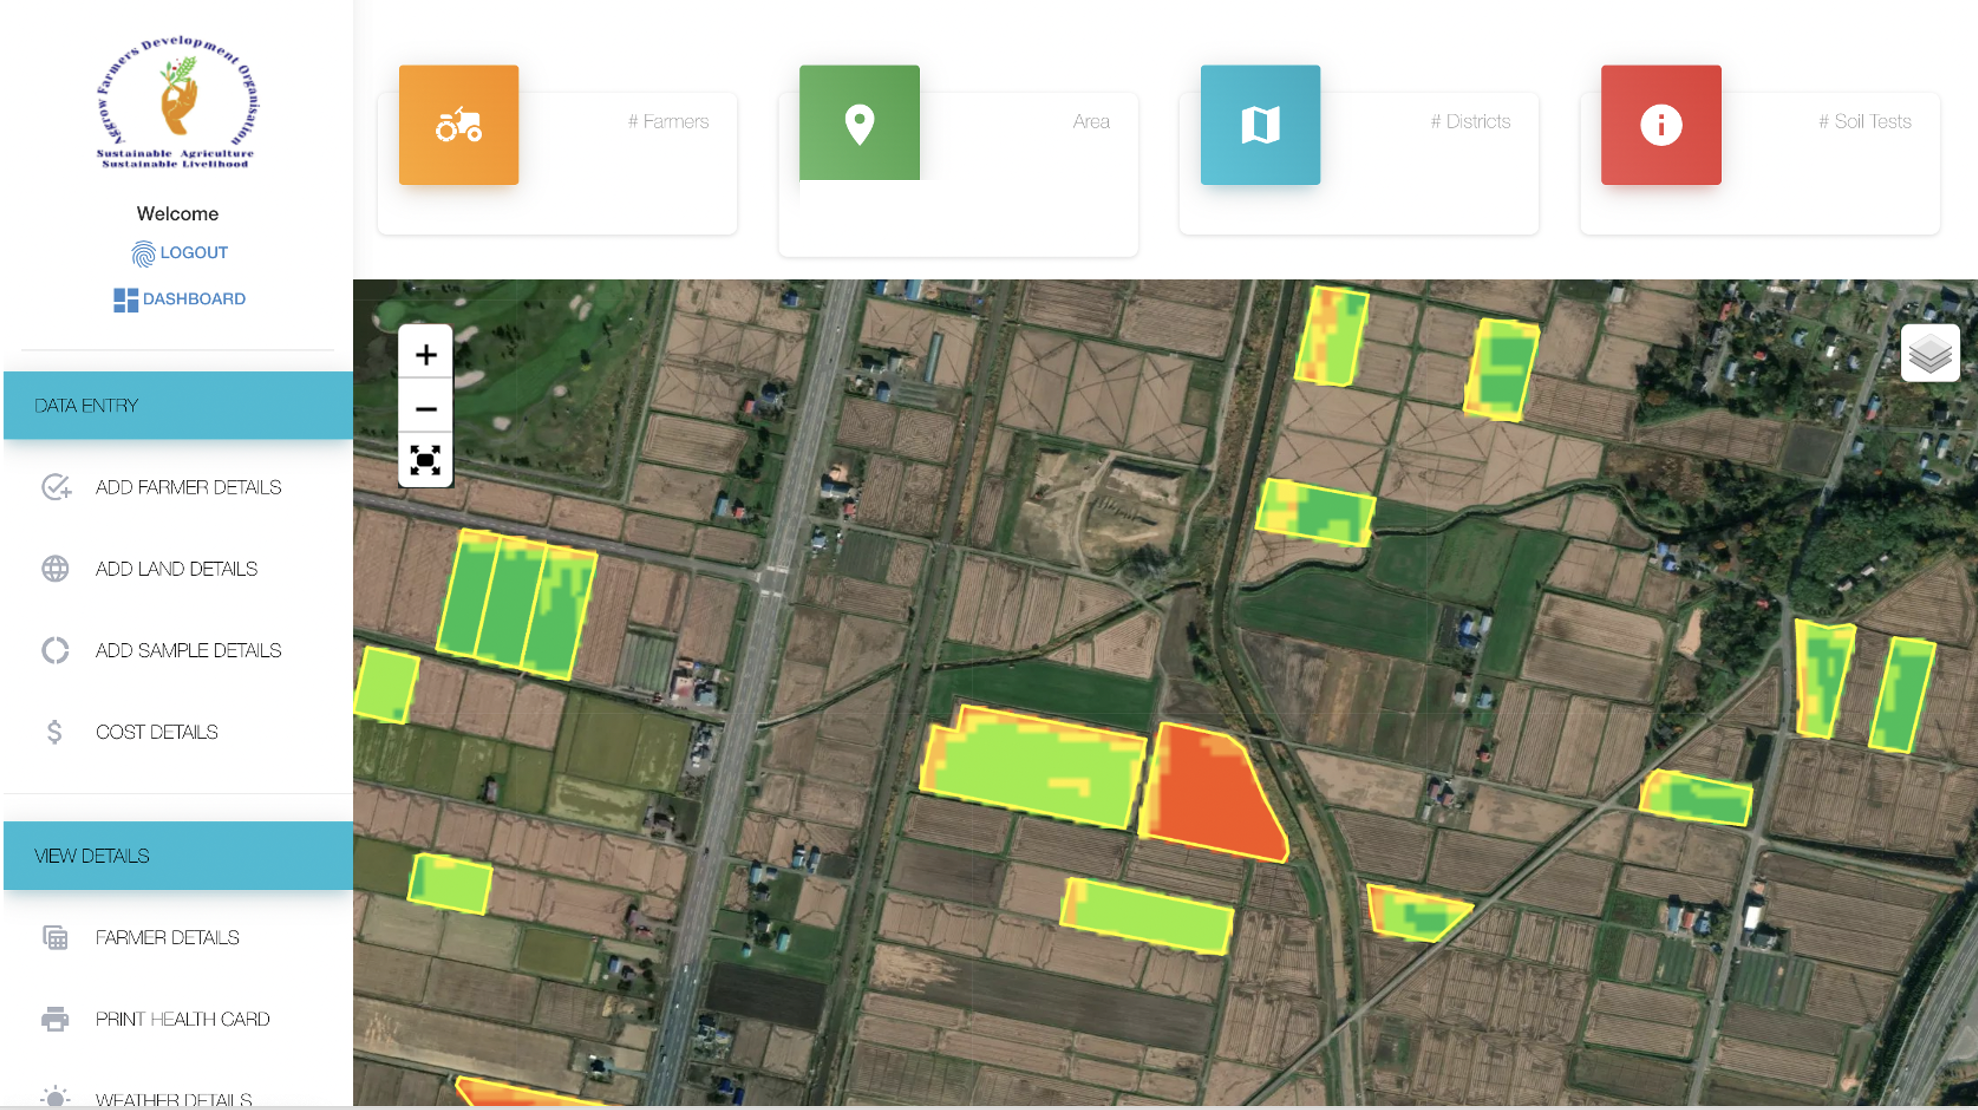Click the View Details section header
Image resolution: width=1978 pixels, height=1110 pixels.
178,856
